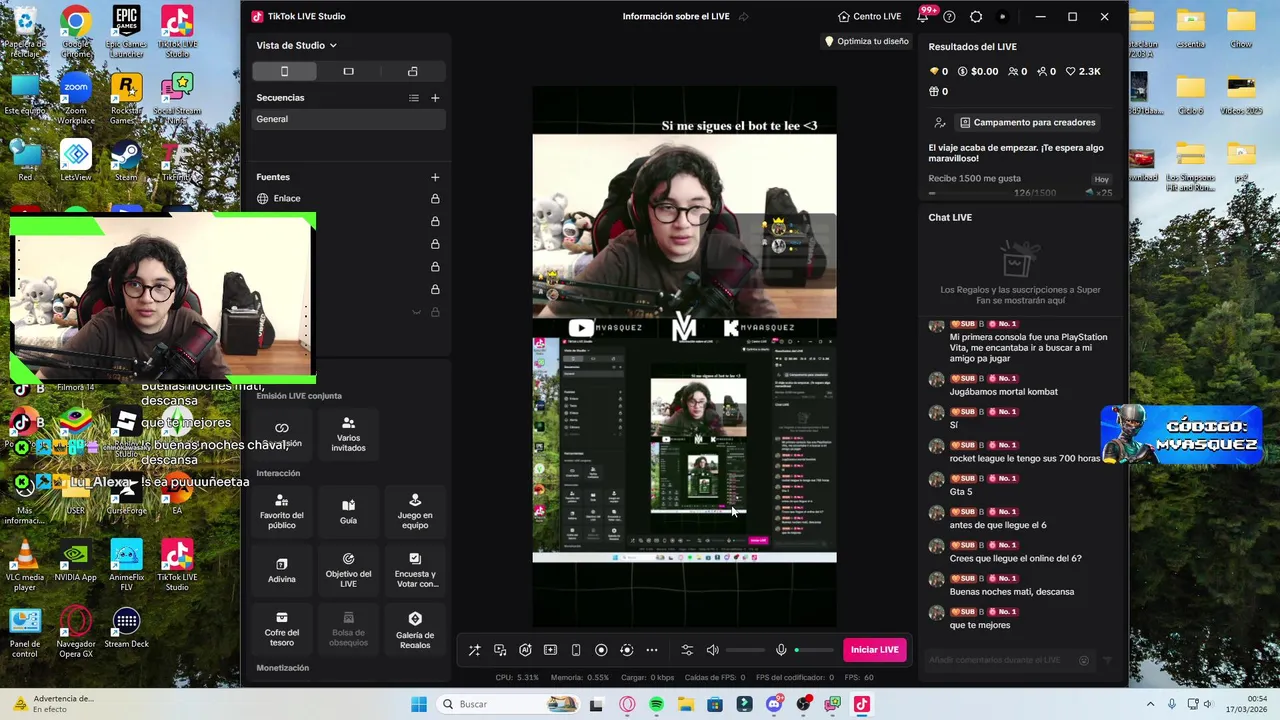The image size is (1280, 720).
Task: Toggle lock on the Enlace source
Action: 435,198
